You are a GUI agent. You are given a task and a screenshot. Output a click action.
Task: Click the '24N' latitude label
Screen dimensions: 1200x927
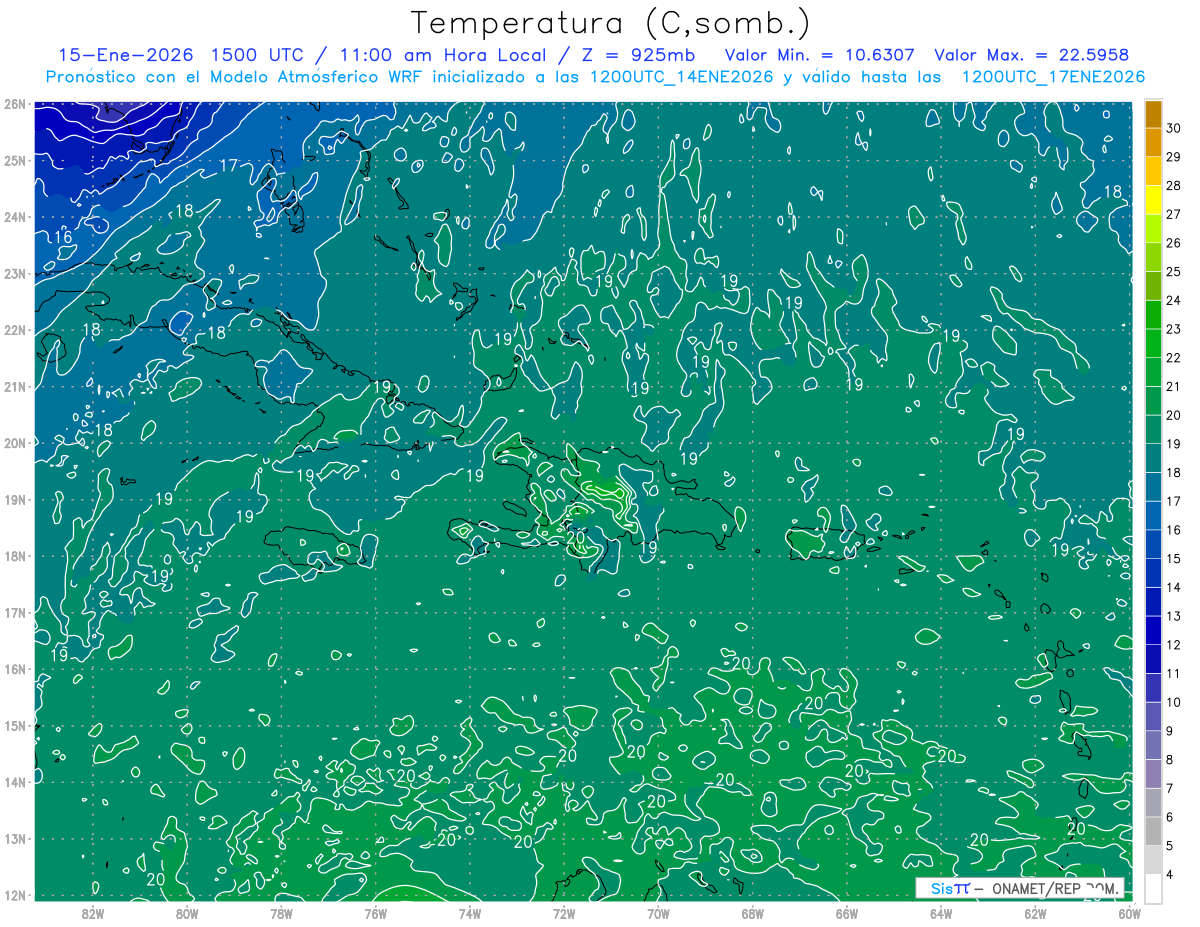coord(14,217)
